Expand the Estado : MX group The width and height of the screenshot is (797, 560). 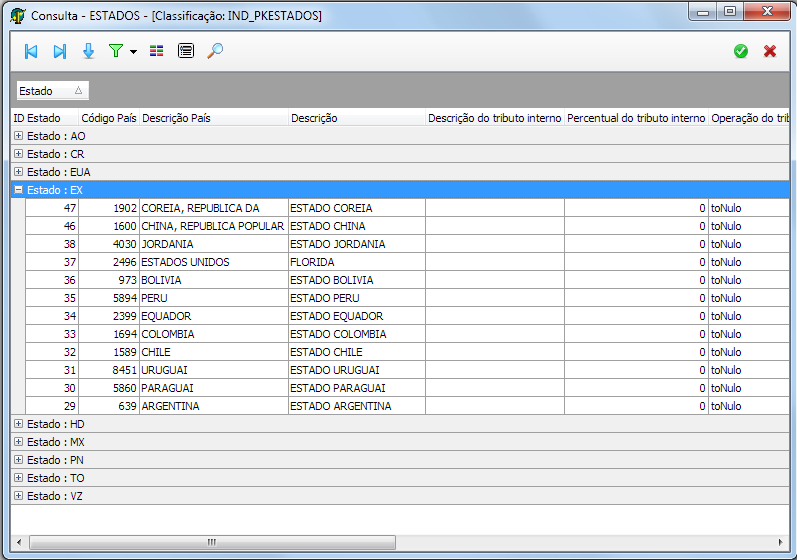(18, 442)
